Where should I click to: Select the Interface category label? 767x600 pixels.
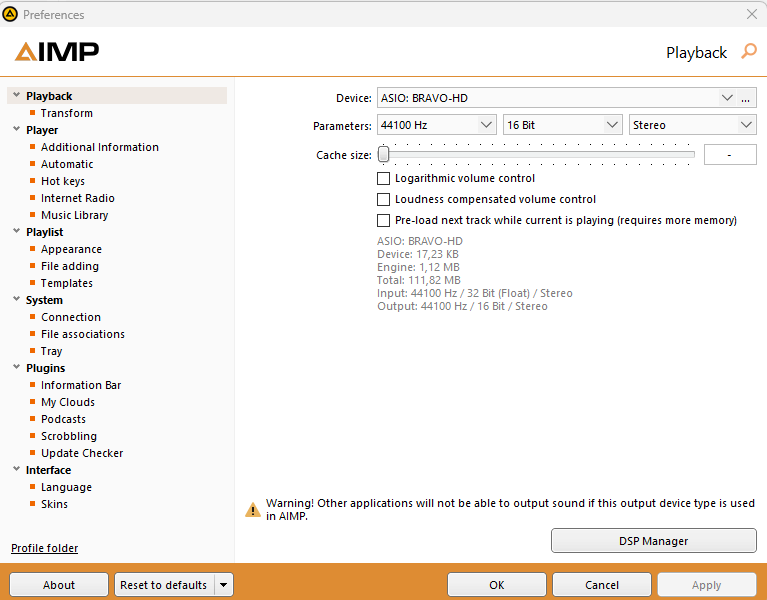[48, 470]
